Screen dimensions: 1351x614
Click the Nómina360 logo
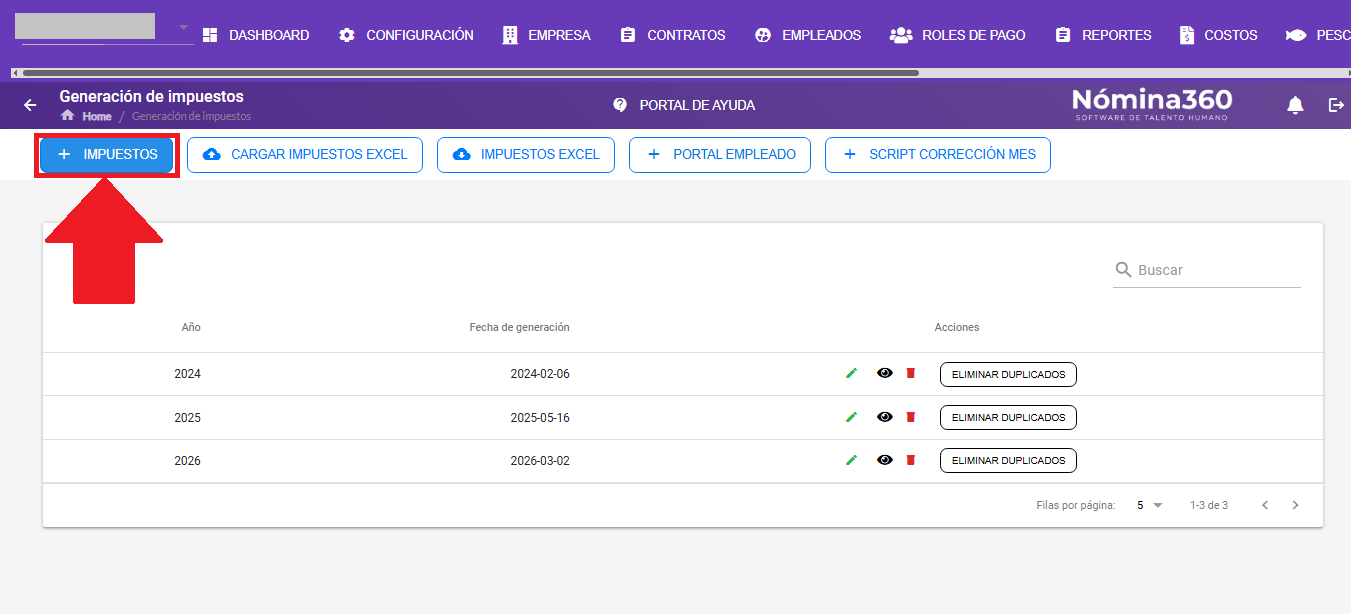(1152, 104)
